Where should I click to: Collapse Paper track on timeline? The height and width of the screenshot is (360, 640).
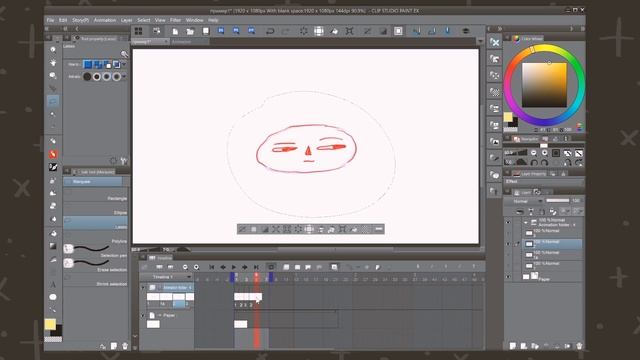tap(143, 316)
